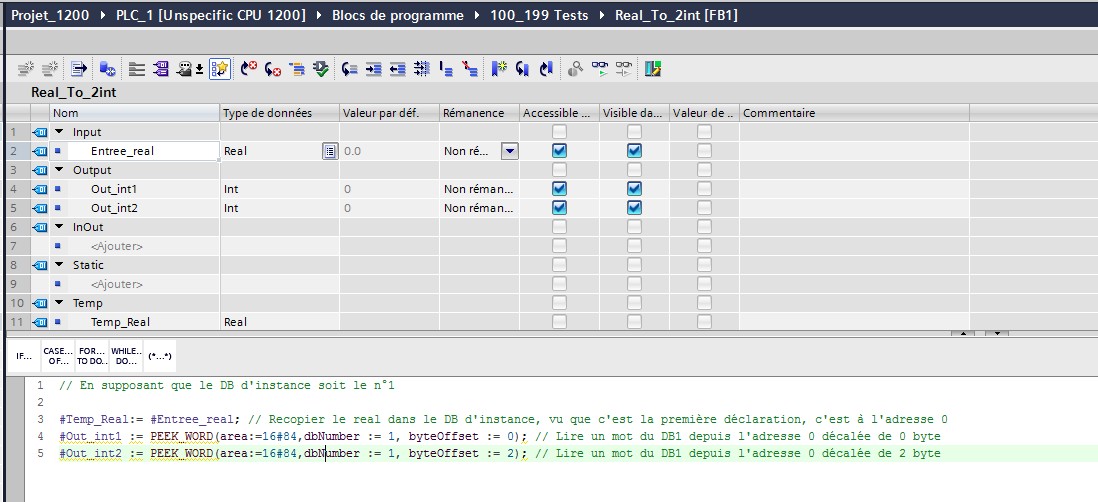Click Real_To_2int [FB1] breadcrumb
1098x502 pixels.
676,15
